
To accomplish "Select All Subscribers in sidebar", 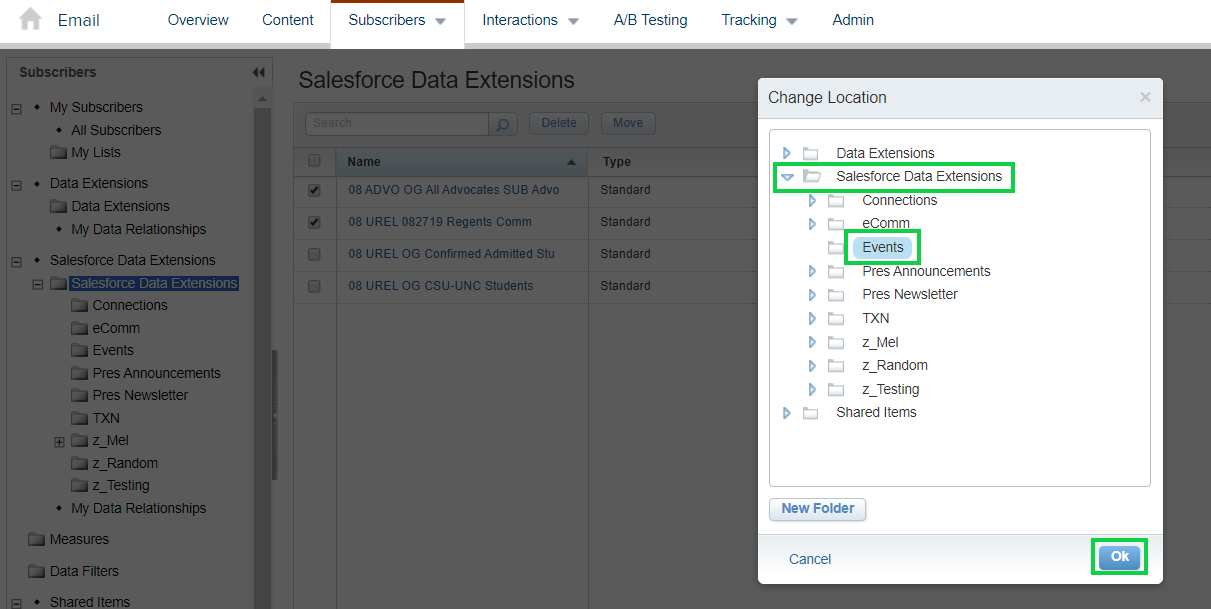I will pos(116,130).
